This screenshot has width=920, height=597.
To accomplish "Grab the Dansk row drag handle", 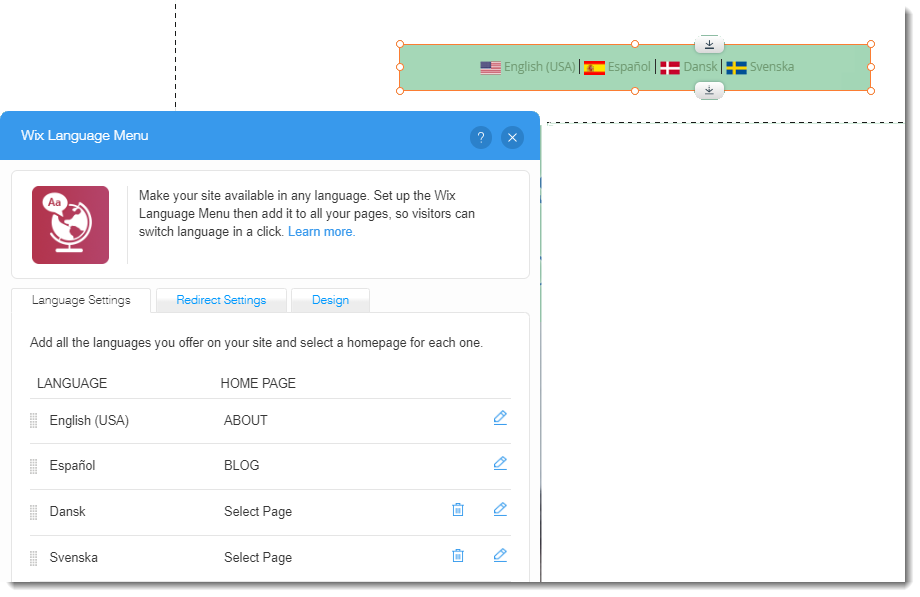I will pyautogui.click(x=33, y=512).
